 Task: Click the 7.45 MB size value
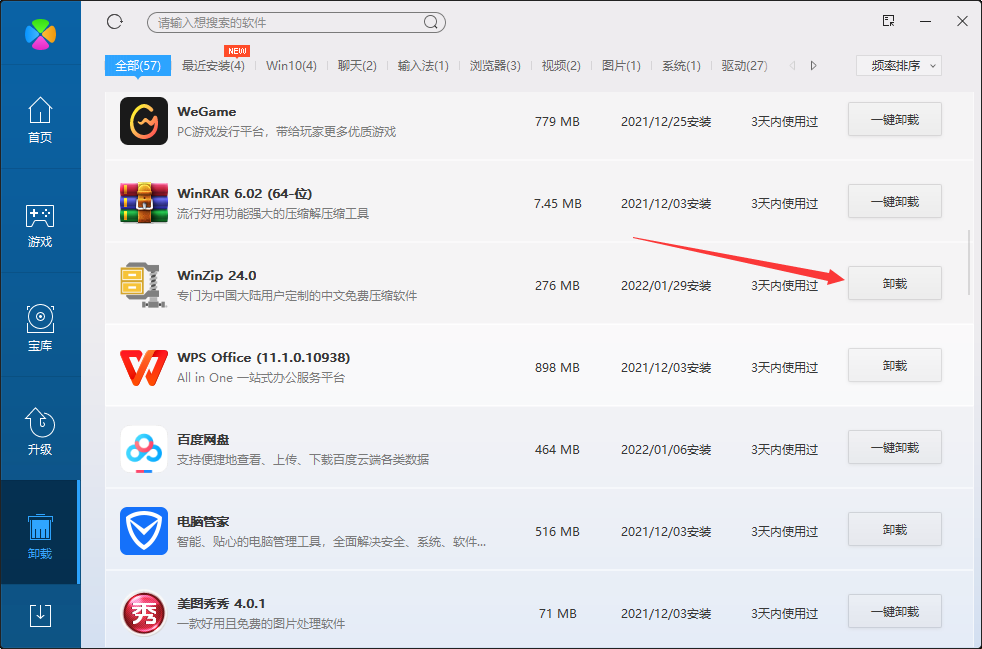coord(558,204)
